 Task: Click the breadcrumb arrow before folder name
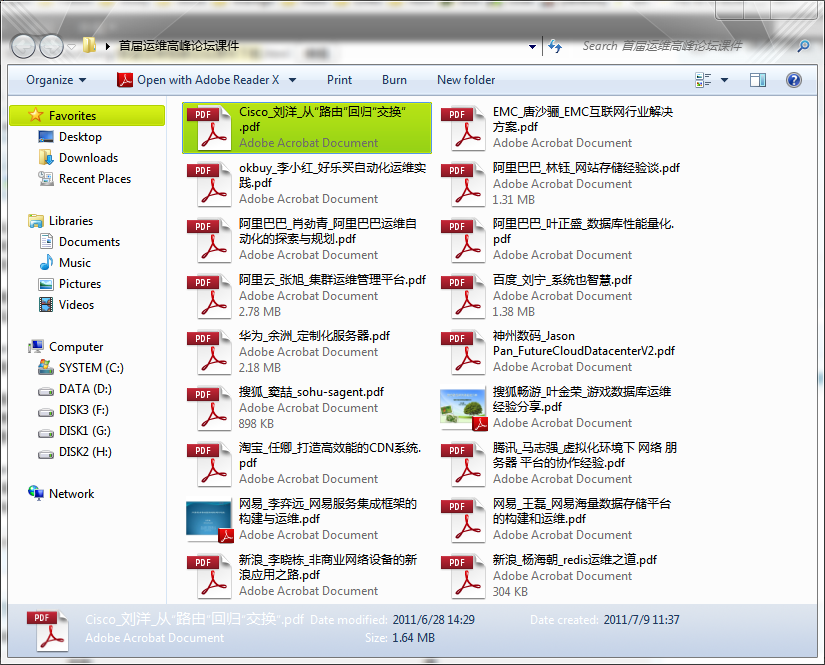pyautogui.click(x=107, y=46)
